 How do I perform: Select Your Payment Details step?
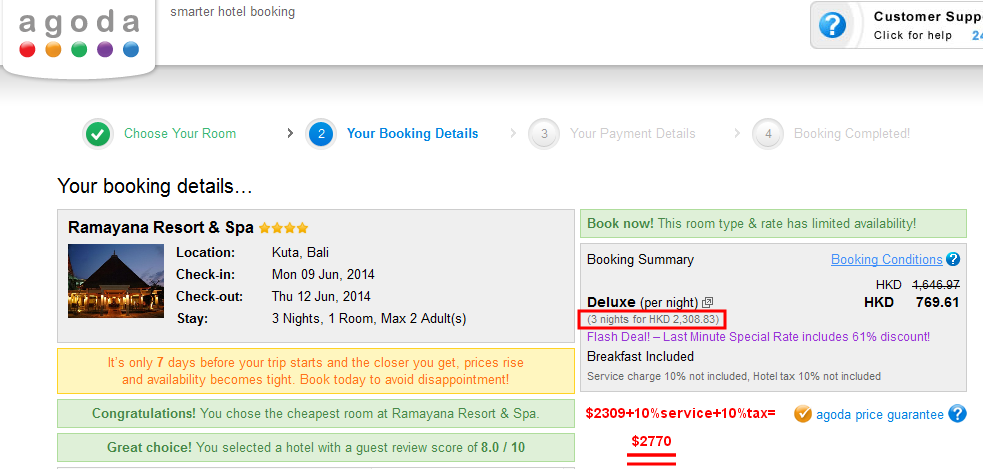pyautogui.click(x=632, y=134)
